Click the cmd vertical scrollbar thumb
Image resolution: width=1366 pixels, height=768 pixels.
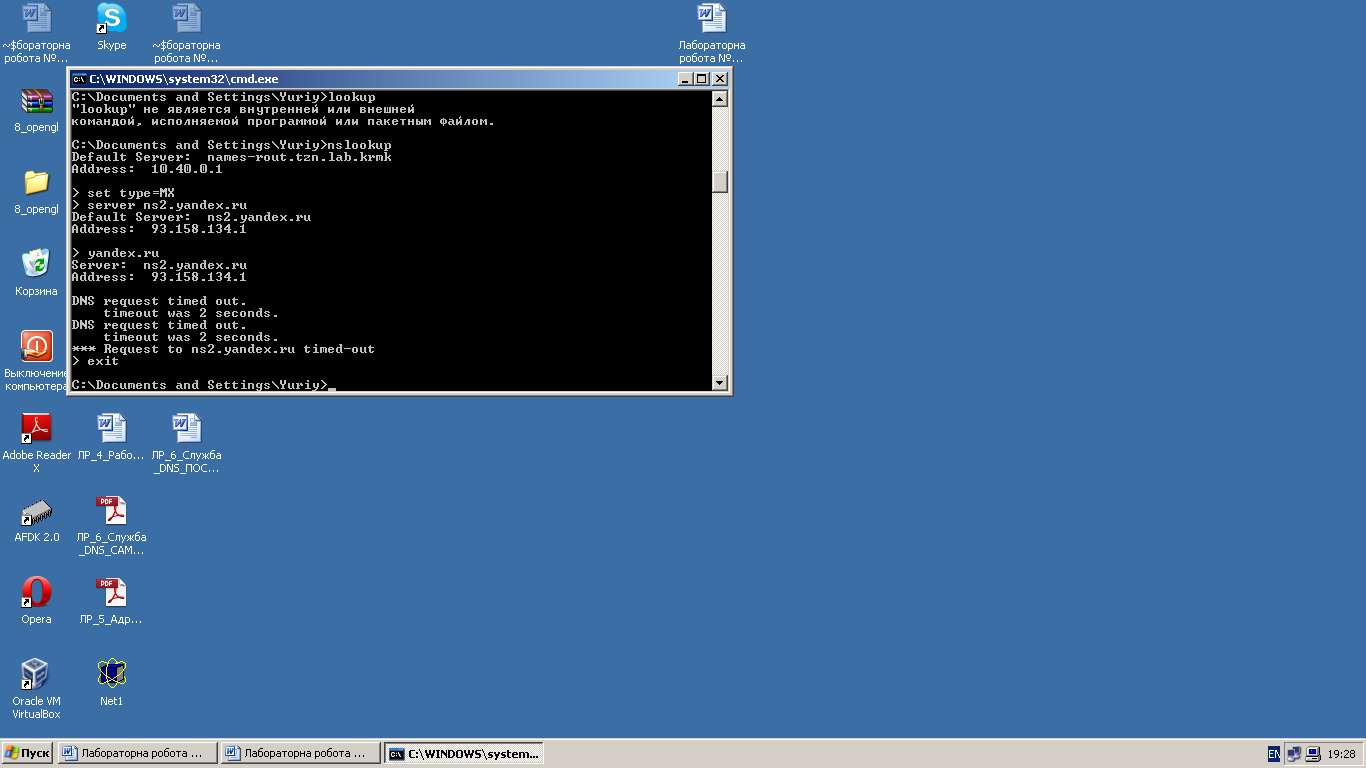[x=719, y=182]
